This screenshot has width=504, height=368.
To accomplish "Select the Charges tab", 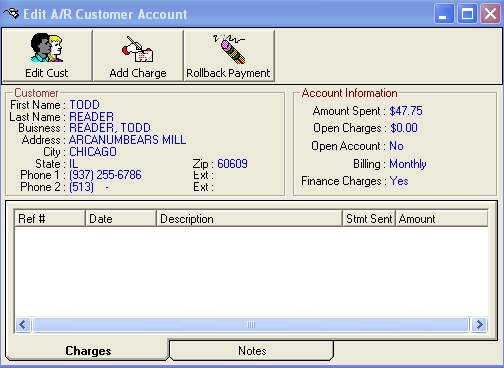I will point(88,350).
